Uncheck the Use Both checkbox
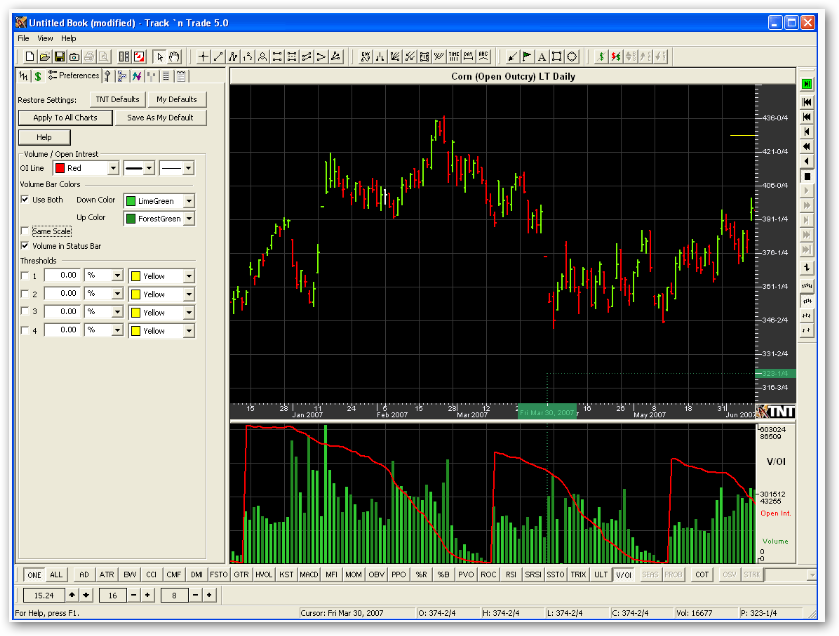This screenshot has height=636, width=839. [x=25, y=200]
